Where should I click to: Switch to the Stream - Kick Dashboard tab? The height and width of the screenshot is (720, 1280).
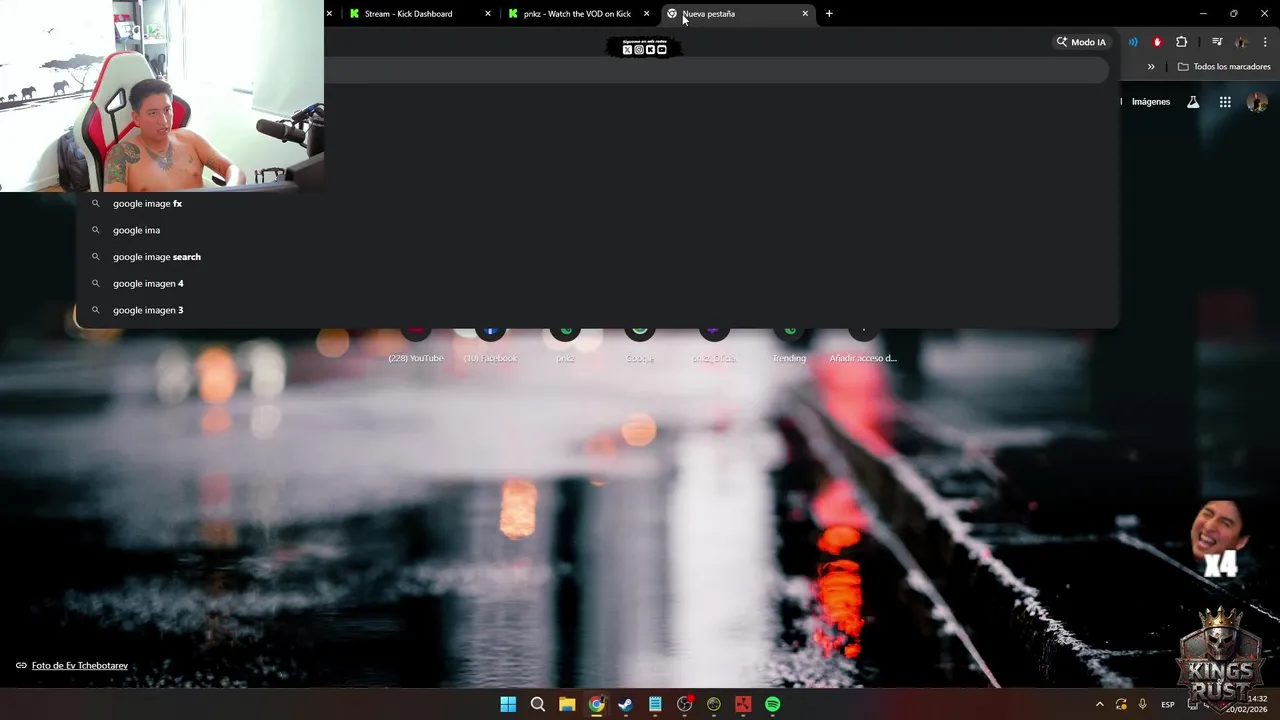pos(408,14)
